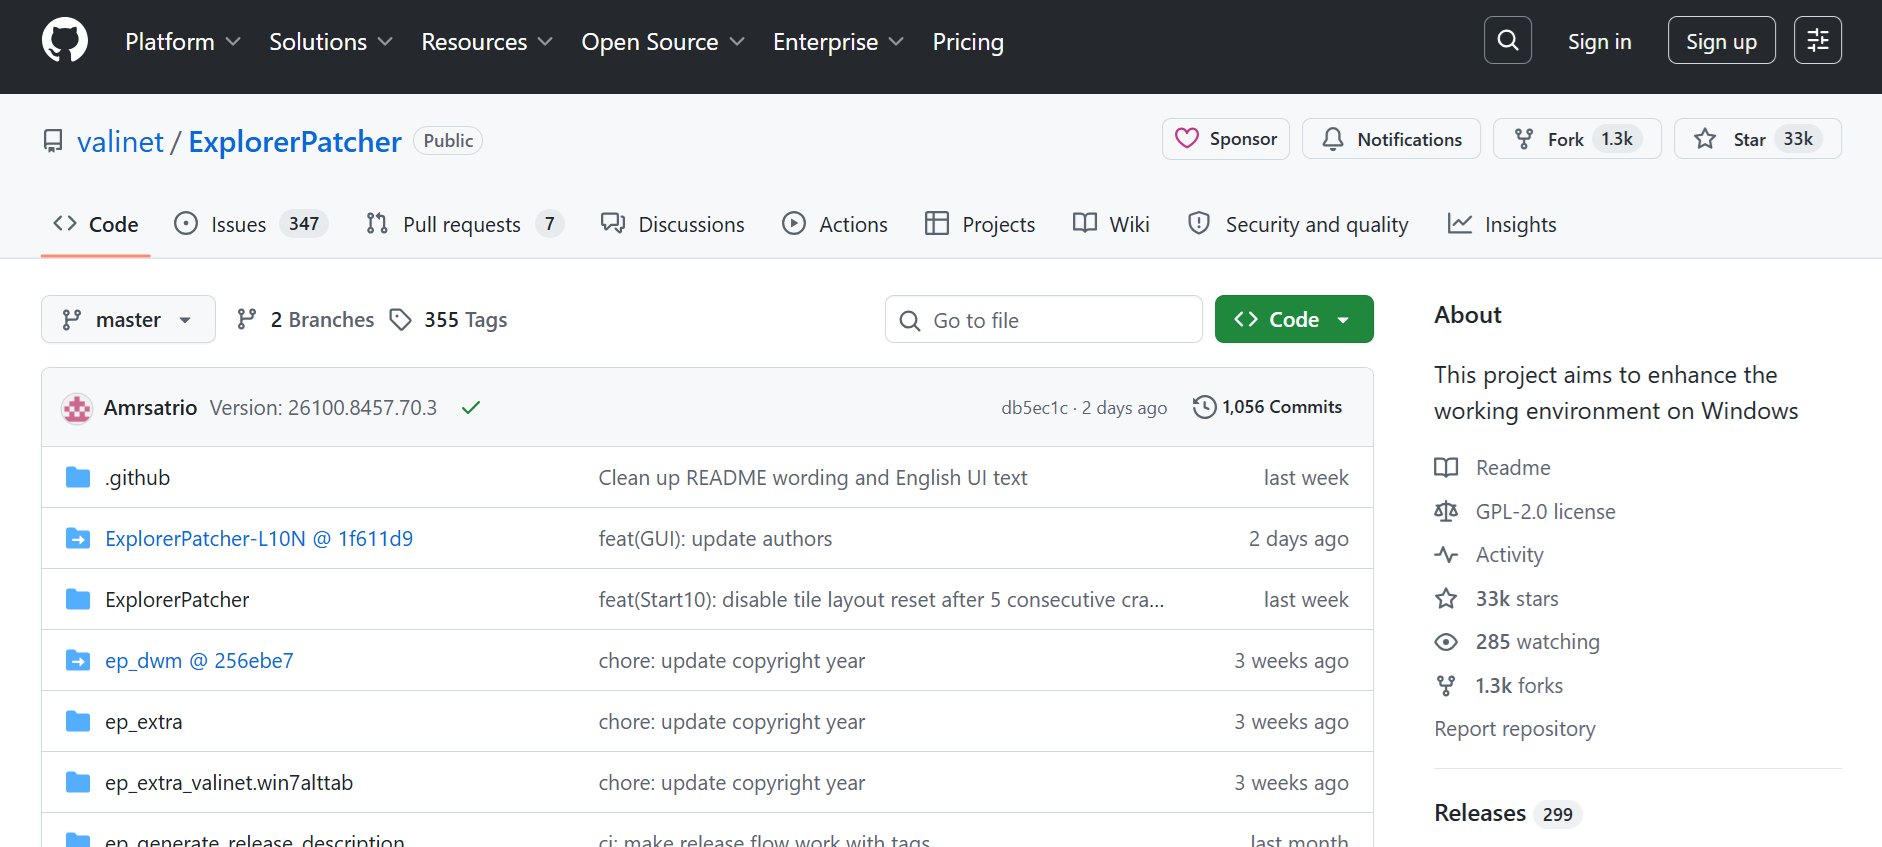This screenshot has width=1882, height=847.
Task: Open the search magnifier button in header
Action: click(x=1508, y=41)
